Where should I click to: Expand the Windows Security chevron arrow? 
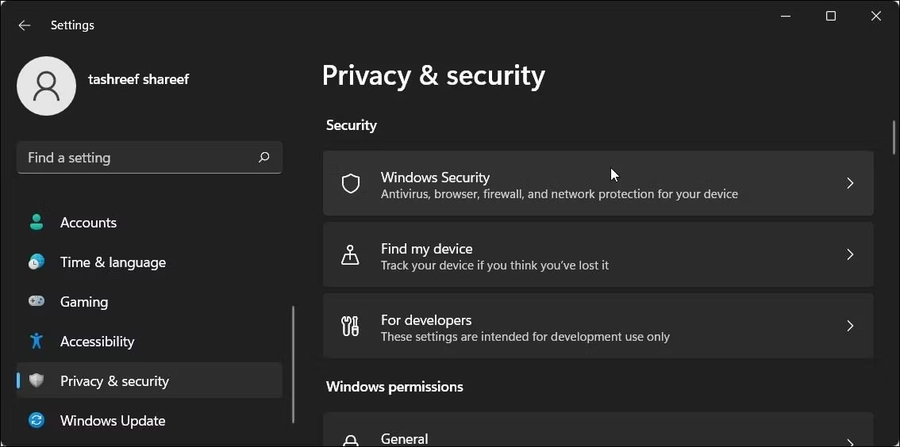click(850, 184)
